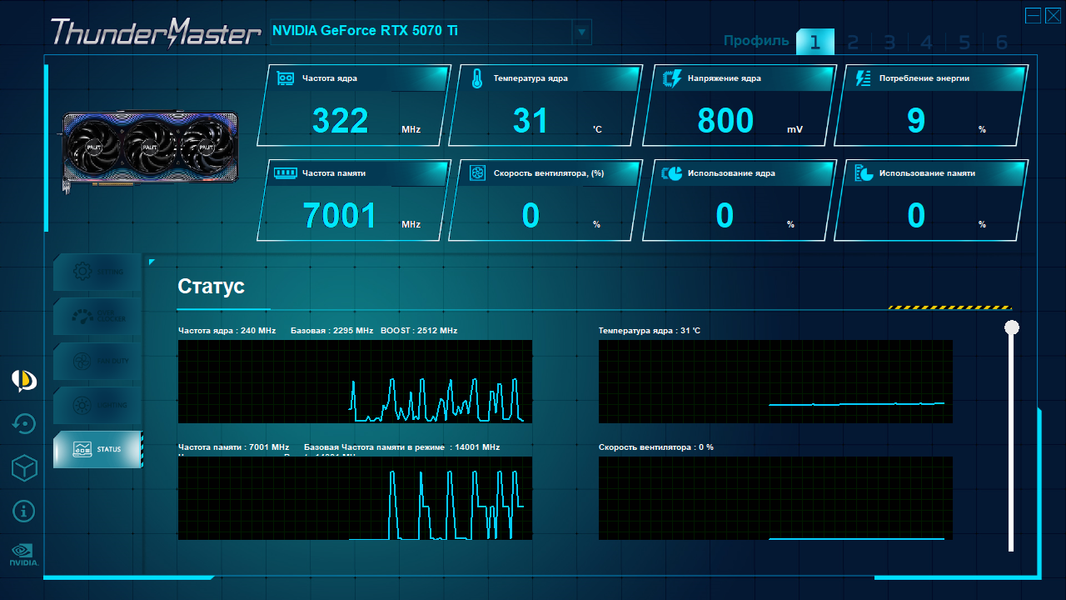Click the fan speed graph
1066x600 pixels.
click(775, 498)
